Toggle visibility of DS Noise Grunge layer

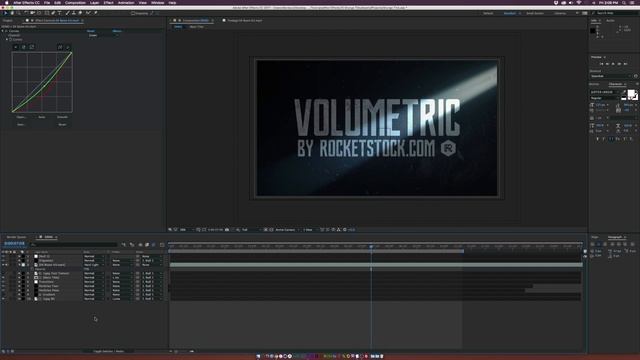(3, 265)
